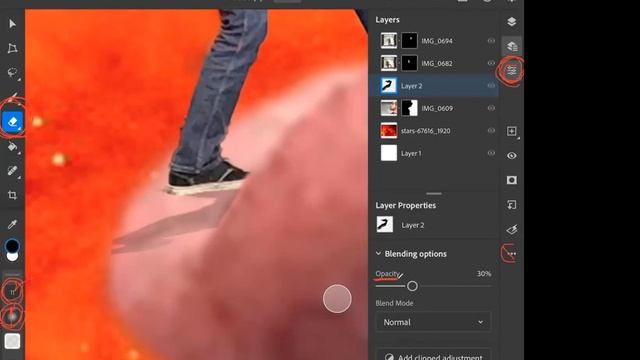
Task: Select the Eraser tool
Action: click(x=12, y=121)
